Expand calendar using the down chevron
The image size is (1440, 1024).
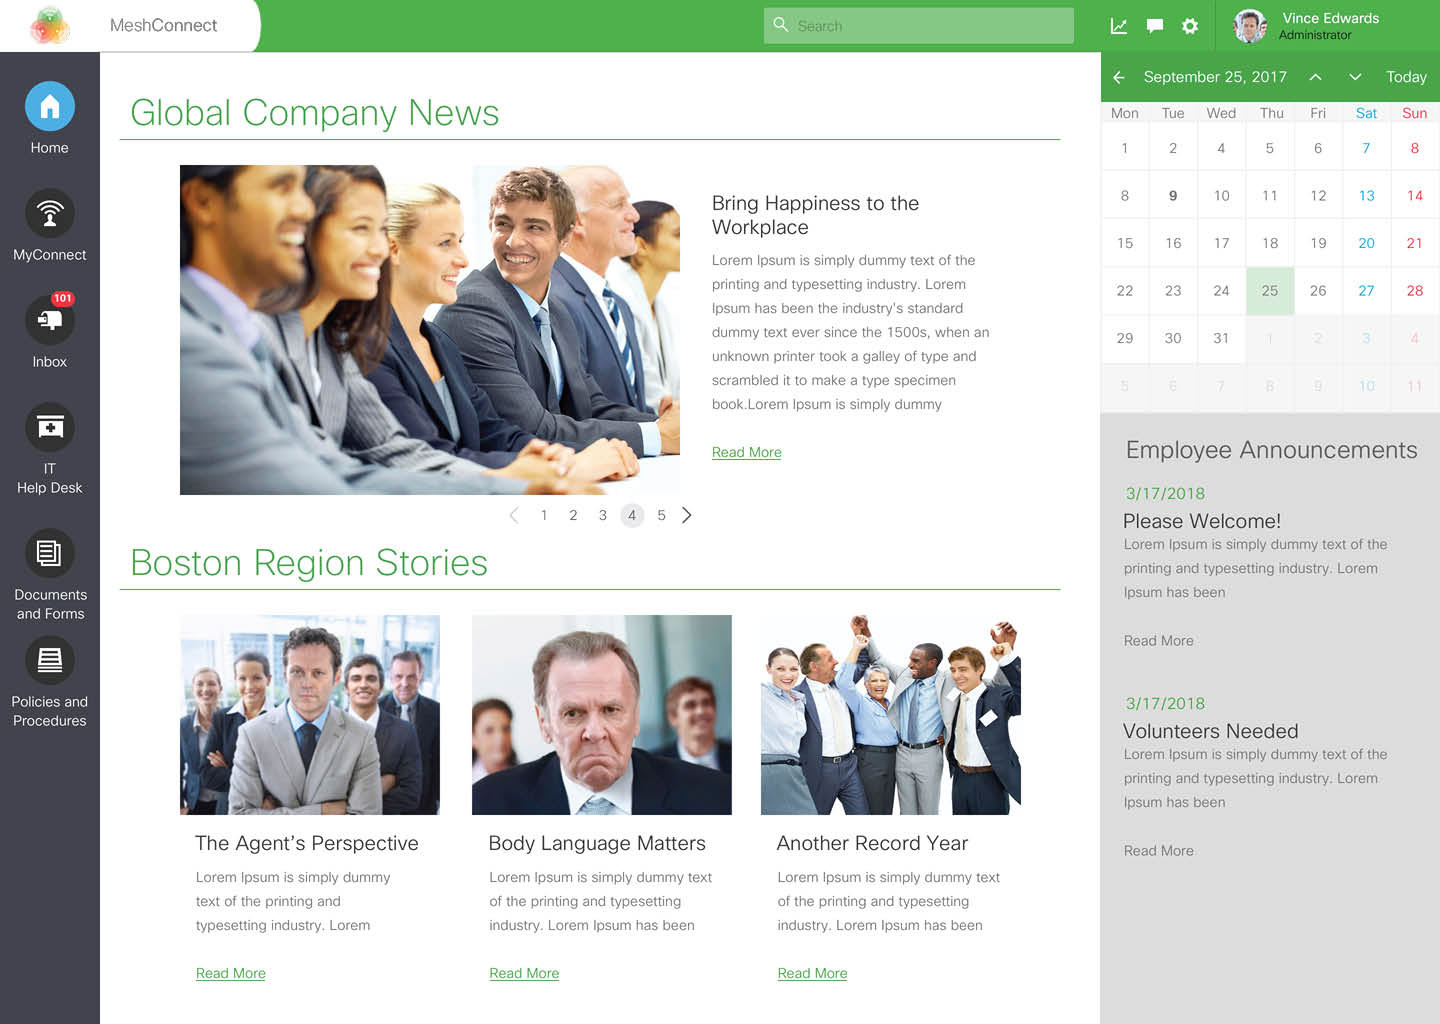point(1355,77)
